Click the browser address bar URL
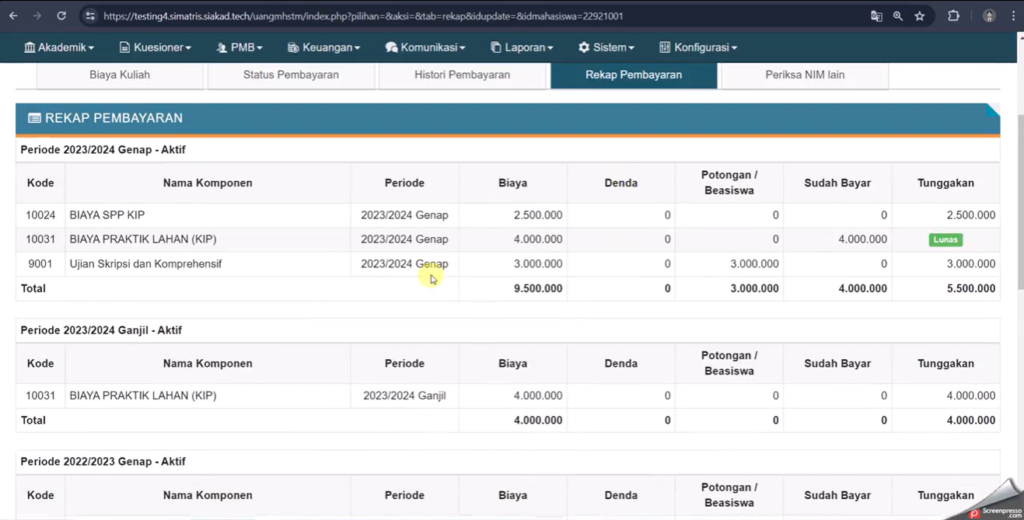This screenshot has height=520, width=1024. pos(400,16)
